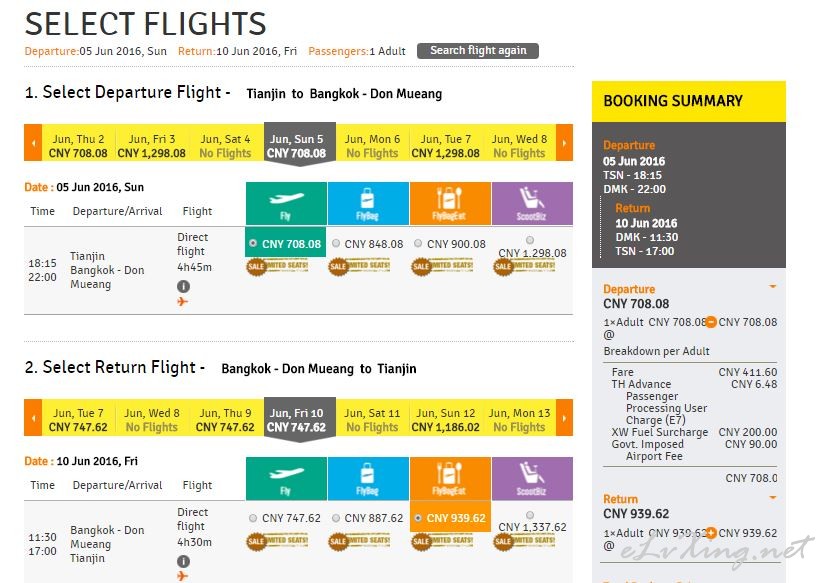Screen dimensions: 825x583
Task: Pick Jun, Thu 2 departure date tab
Action: point(78,146)
